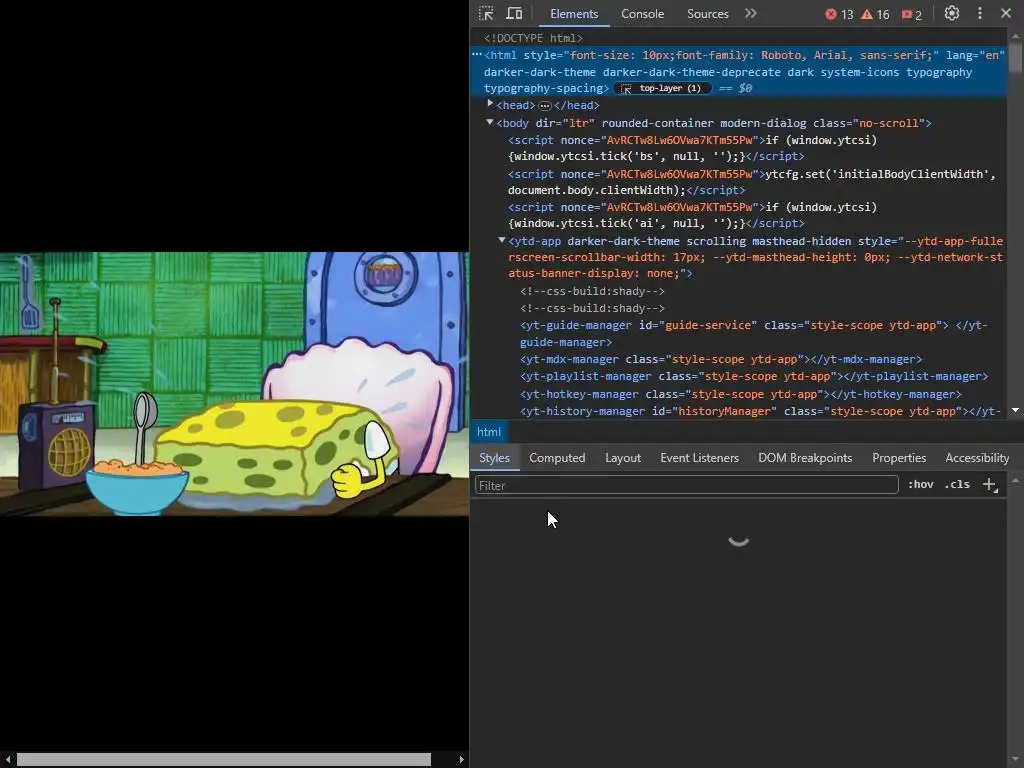Add a new style rule plus icon

(x=989, y=485)
